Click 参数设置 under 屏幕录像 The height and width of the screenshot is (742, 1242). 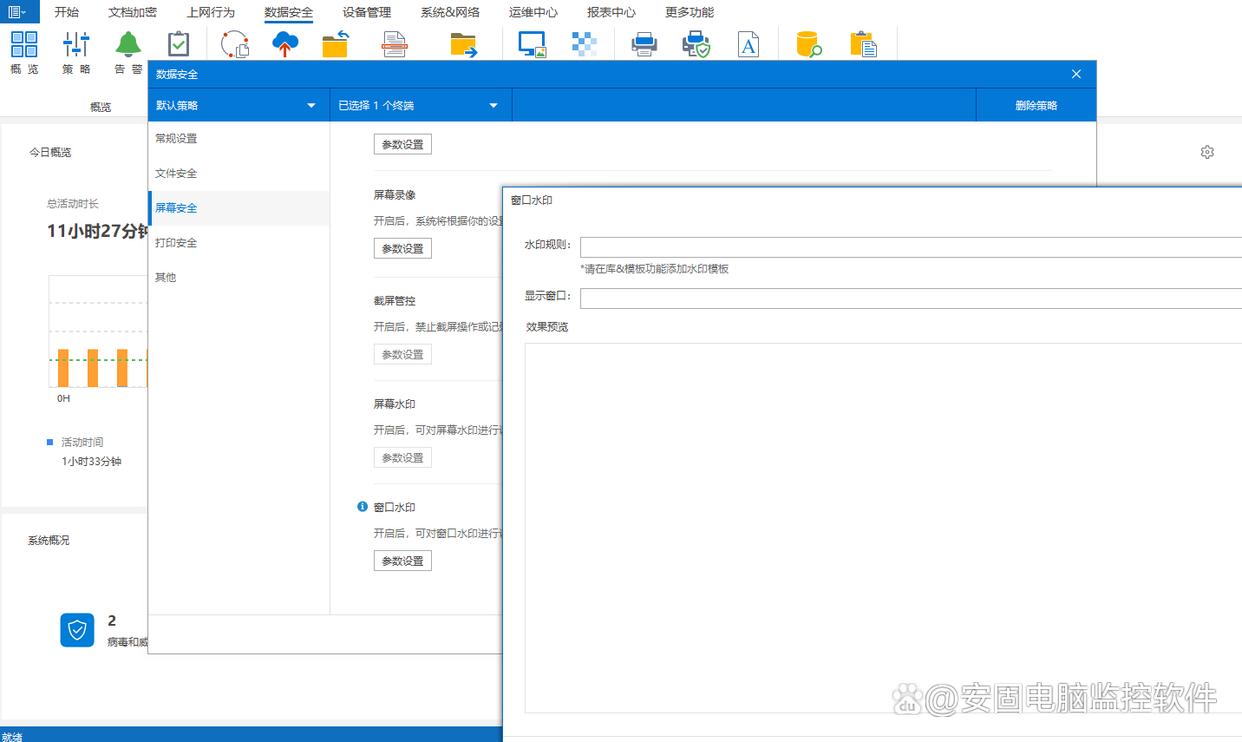point(403,248)
